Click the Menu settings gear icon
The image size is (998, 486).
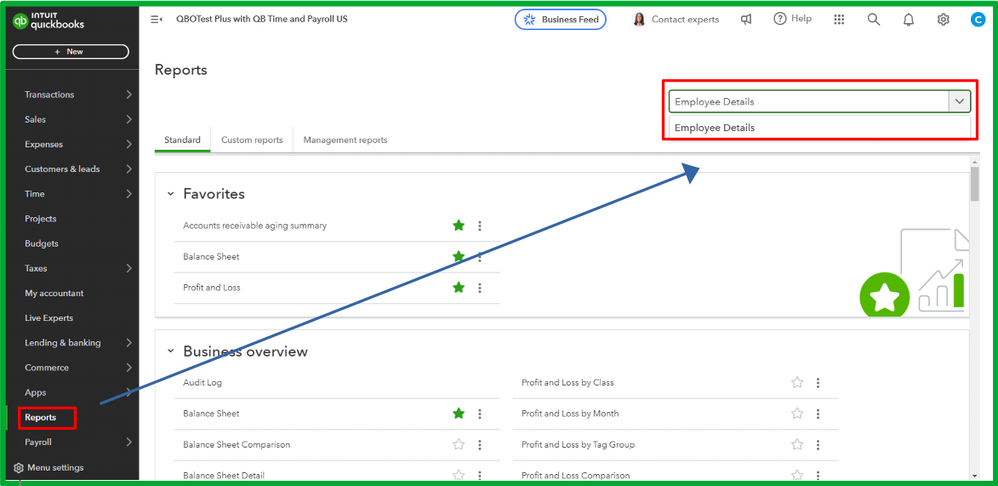pyautogui.click(x=18, y=468)
